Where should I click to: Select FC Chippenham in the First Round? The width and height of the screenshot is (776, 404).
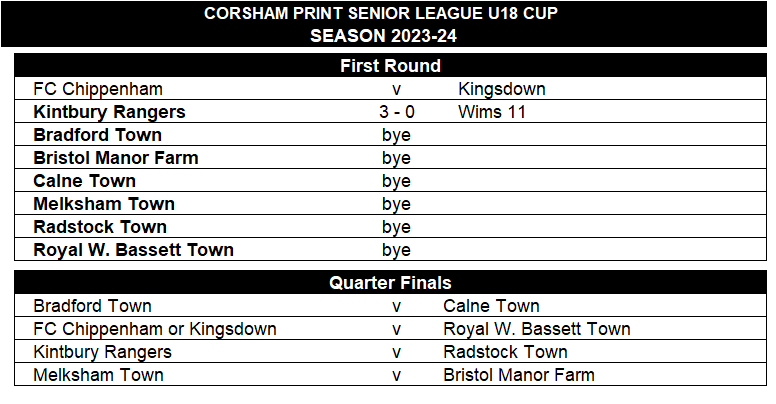pos(98,89)
